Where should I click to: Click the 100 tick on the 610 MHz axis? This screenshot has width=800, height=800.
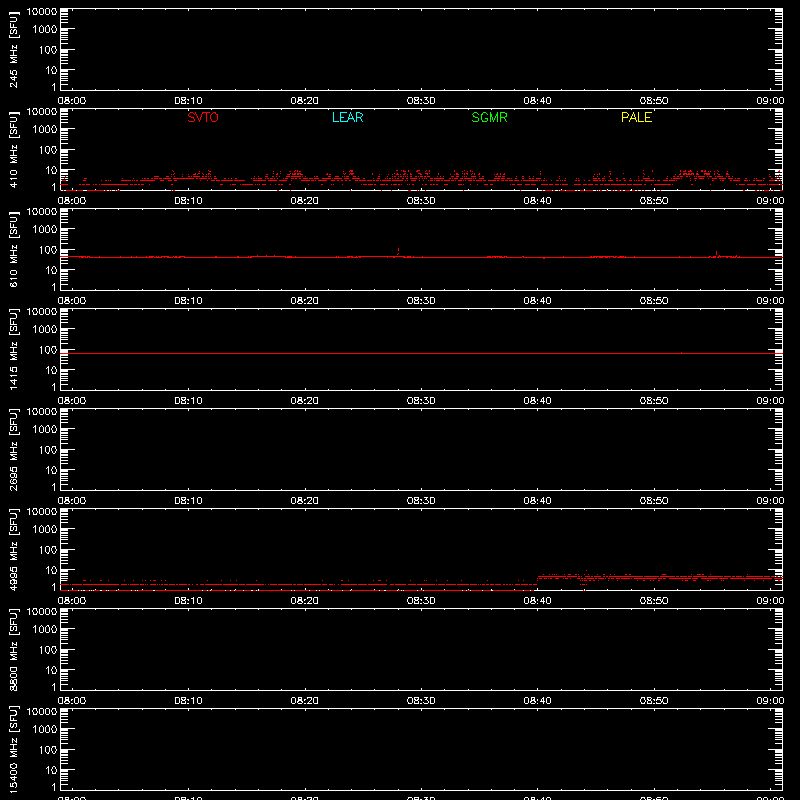[x=48, y=250]
